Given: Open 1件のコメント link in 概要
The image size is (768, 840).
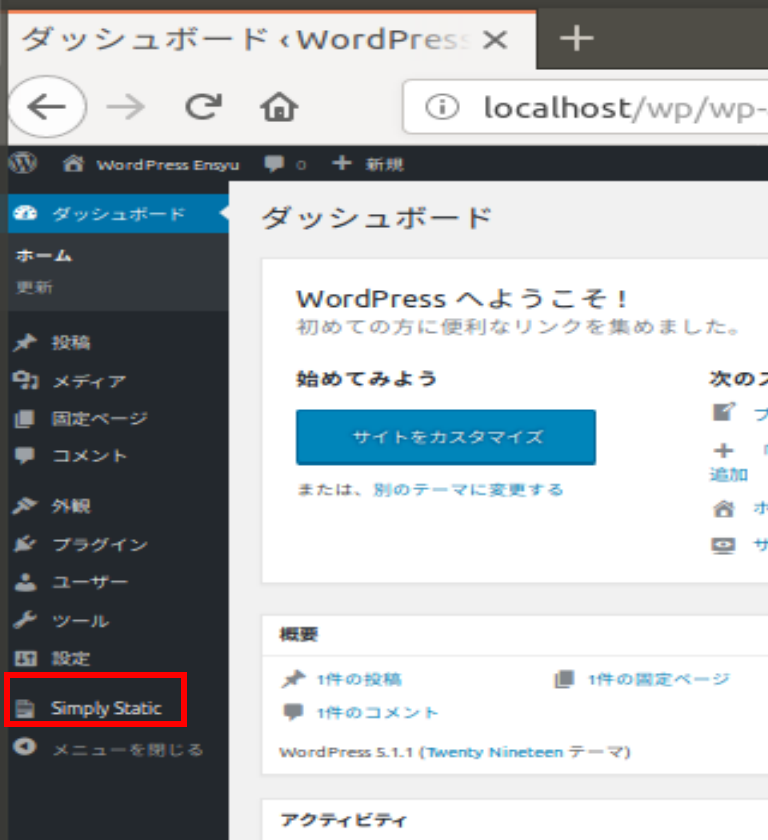Looking at the screenshot, I should (377, 712).
